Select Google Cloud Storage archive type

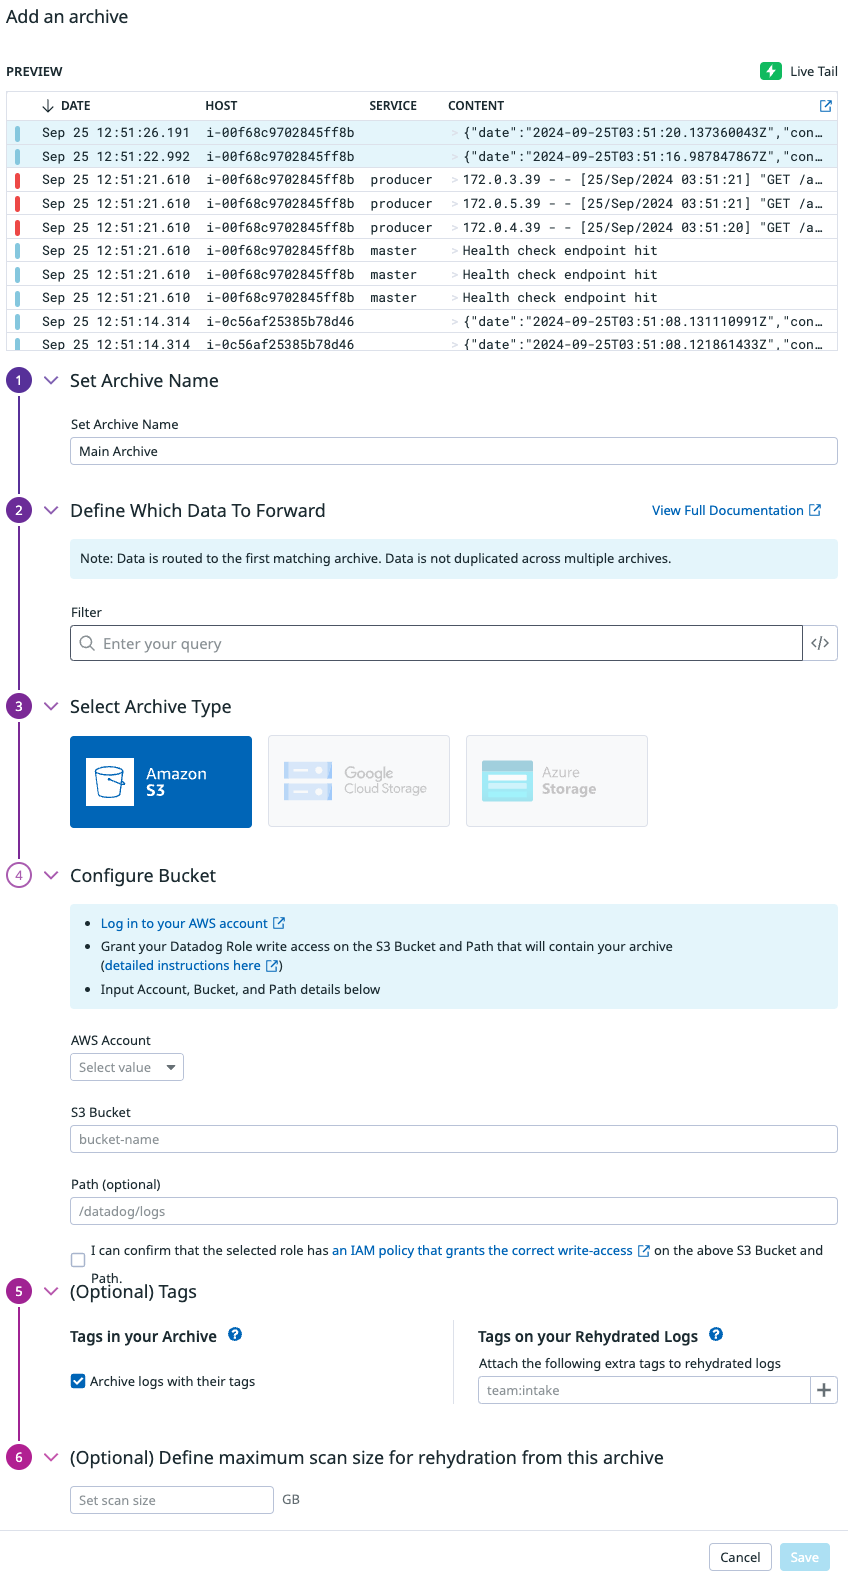[x=359, y=782]
